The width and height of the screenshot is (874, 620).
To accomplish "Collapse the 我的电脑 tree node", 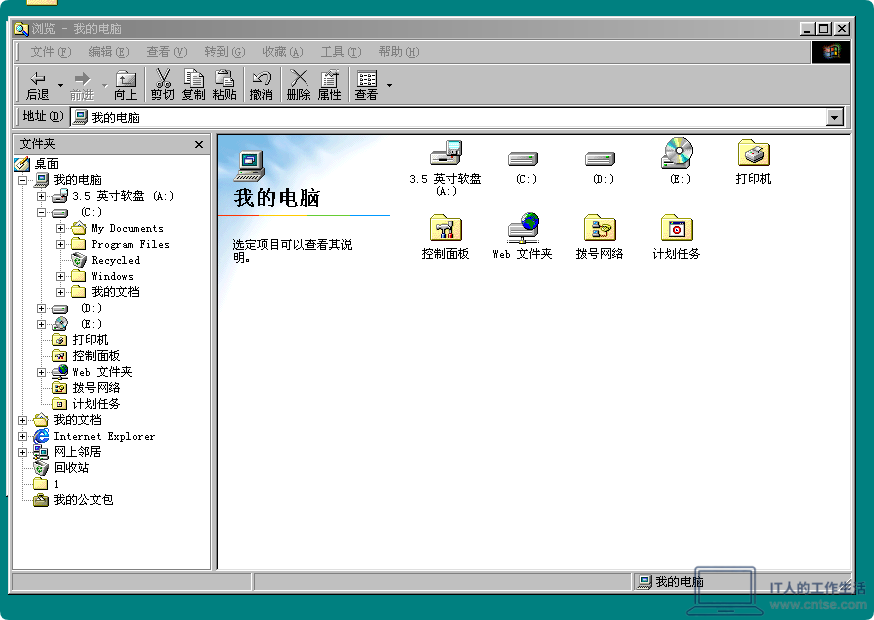I will pyautogui.click(x=23, y=180).
